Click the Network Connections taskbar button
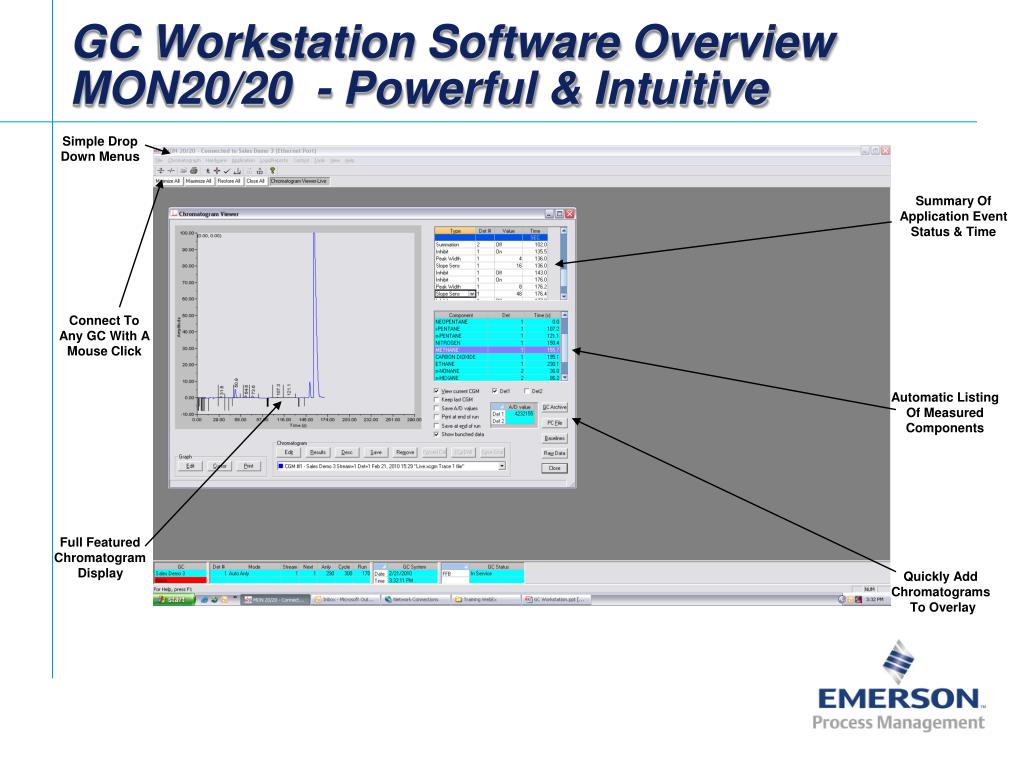 click(416, 600)
